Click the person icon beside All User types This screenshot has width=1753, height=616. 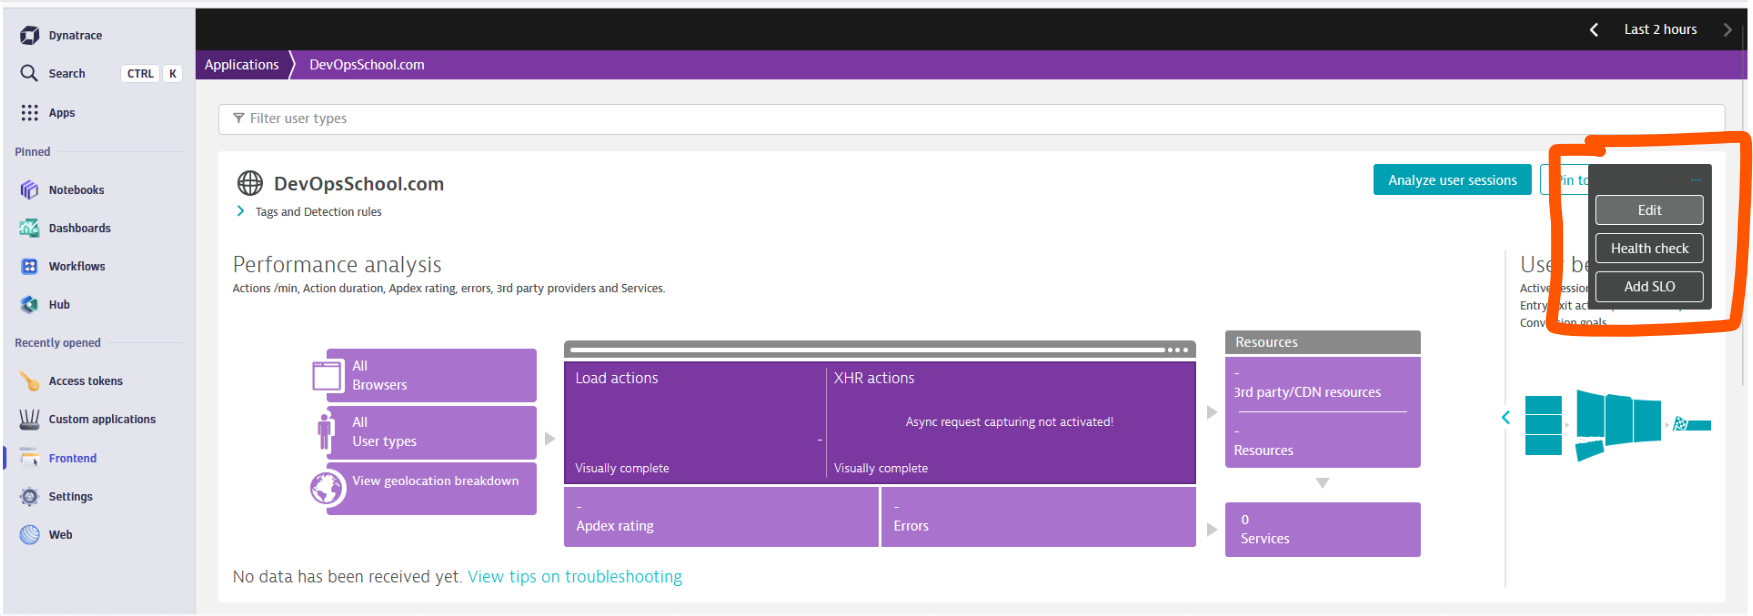point(325,432)
